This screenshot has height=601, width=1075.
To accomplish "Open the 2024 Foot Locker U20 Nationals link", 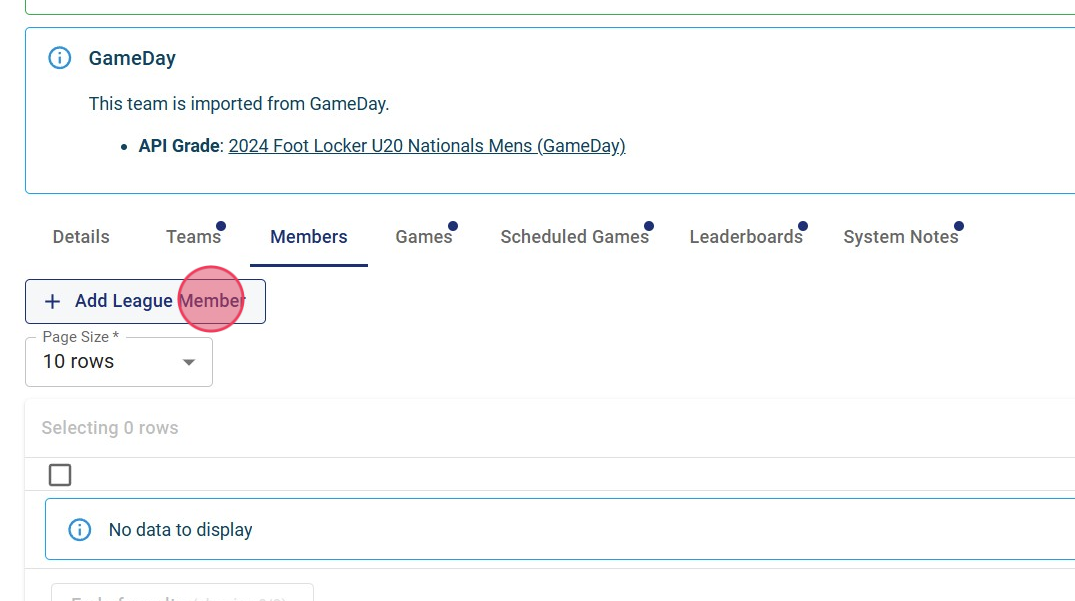I will [427, 146].
